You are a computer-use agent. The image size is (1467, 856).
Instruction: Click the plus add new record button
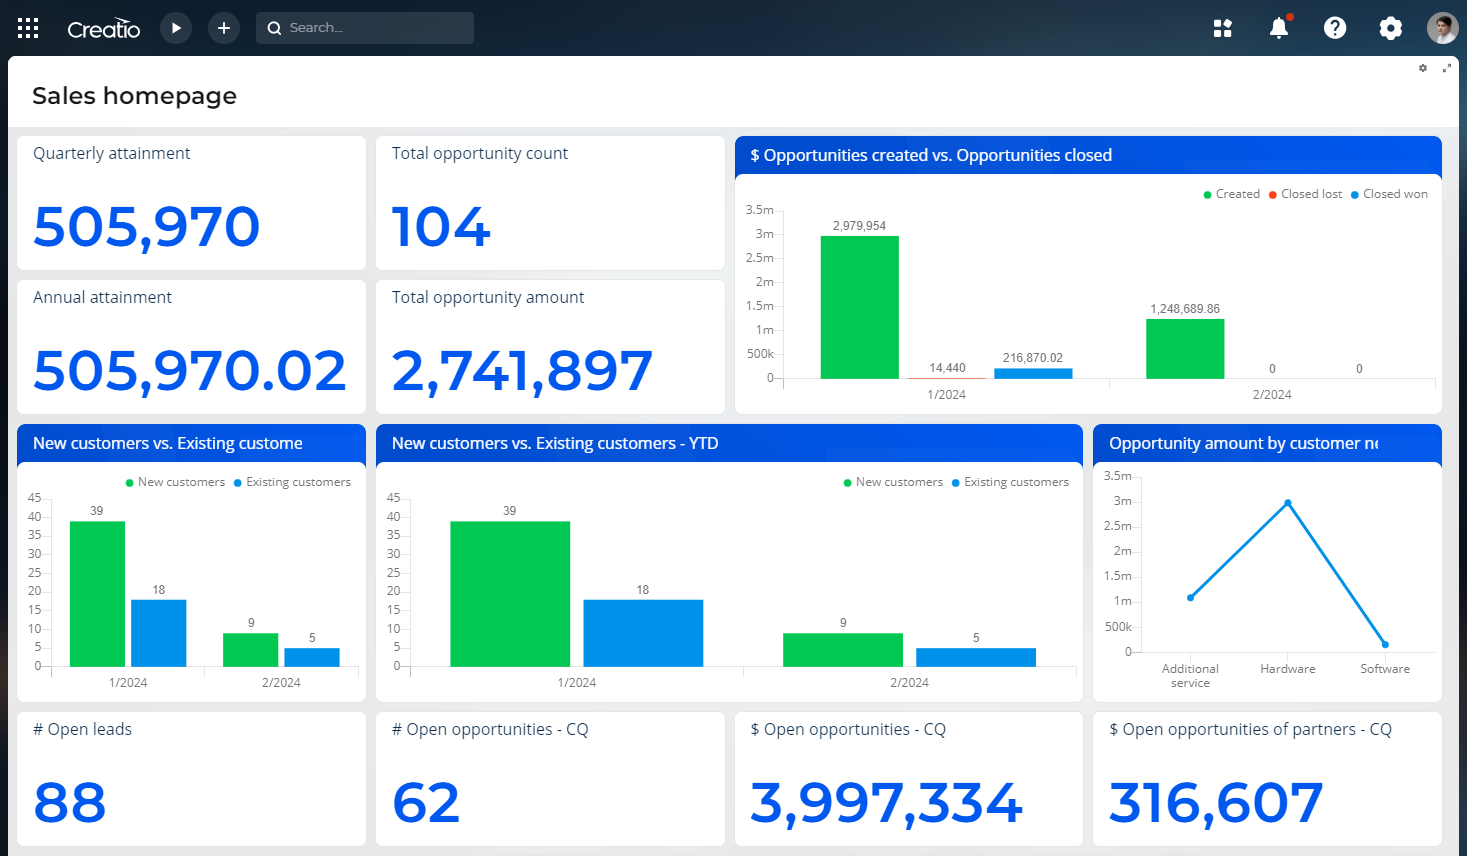[224, 28]
